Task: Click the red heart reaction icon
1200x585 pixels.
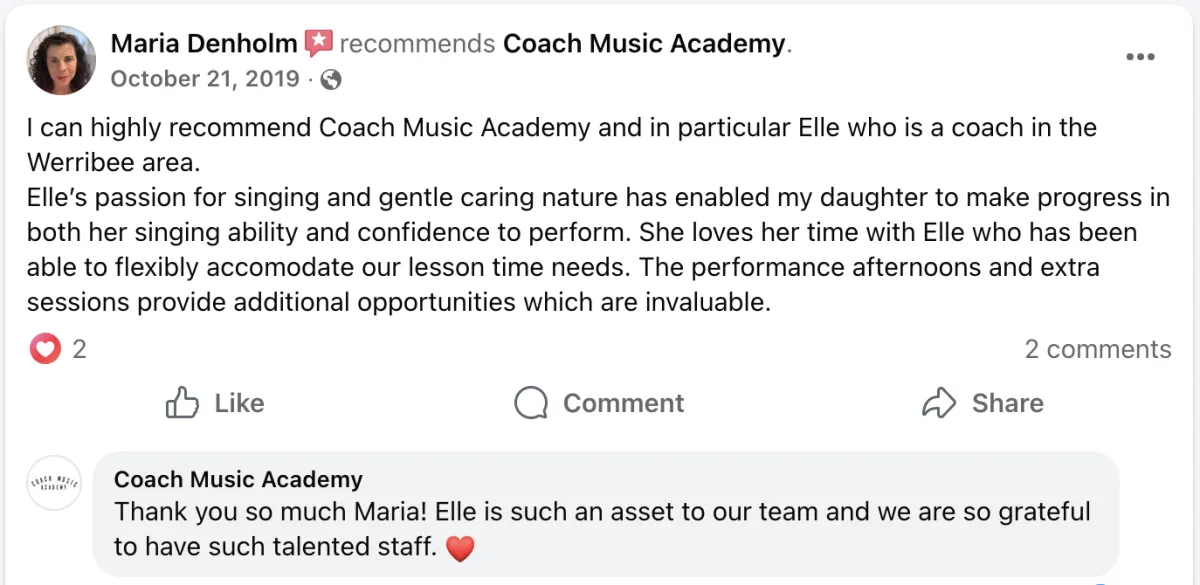Action: pos(45,349)
